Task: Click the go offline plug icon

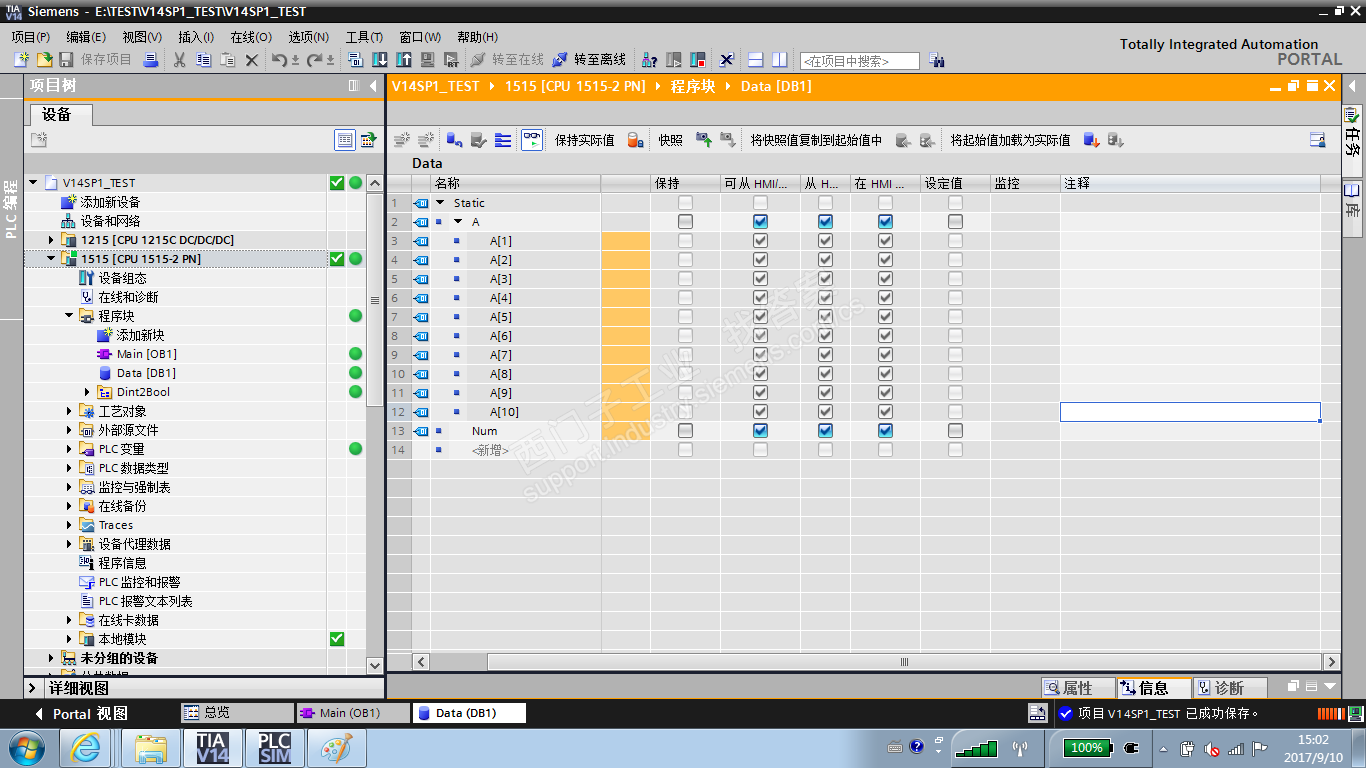Action: click(560, 60)
